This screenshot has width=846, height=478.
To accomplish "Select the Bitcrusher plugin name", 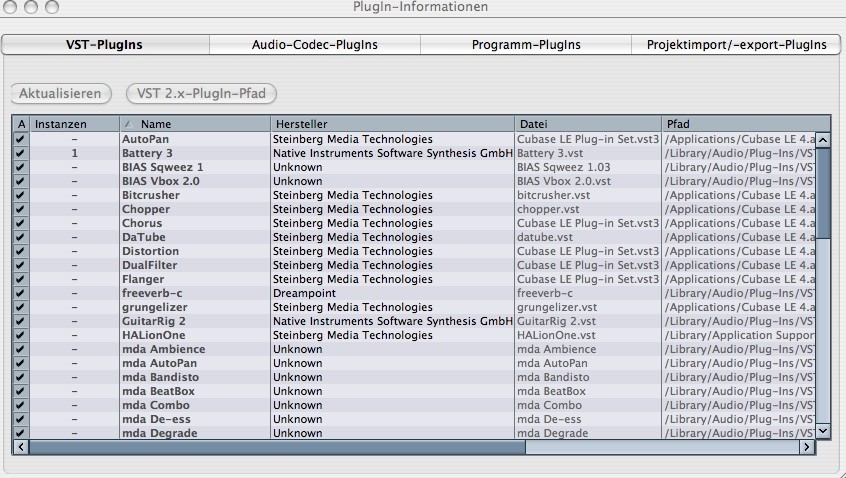I will (151, 195).
